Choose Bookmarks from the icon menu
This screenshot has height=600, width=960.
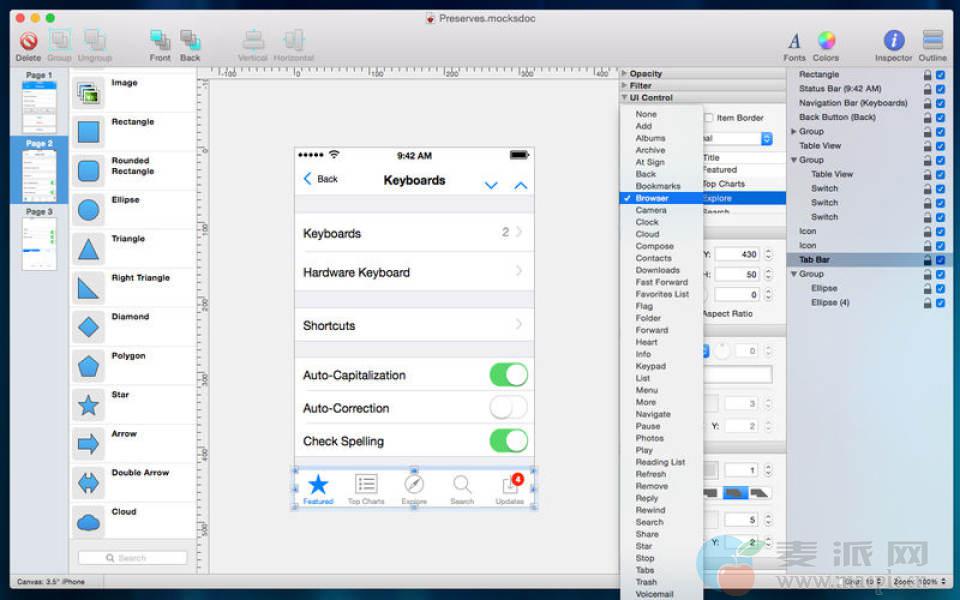pyautogui.click(x=658, y=186)
